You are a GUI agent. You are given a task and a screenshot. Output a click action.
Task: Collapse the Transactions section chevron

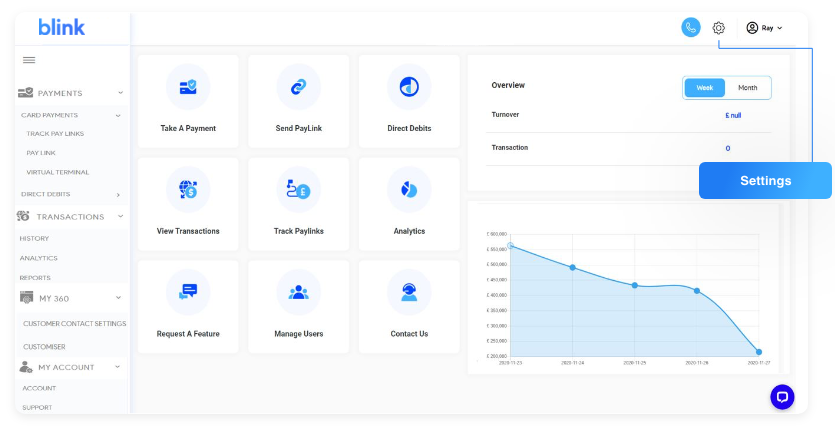tap(120, 216)
